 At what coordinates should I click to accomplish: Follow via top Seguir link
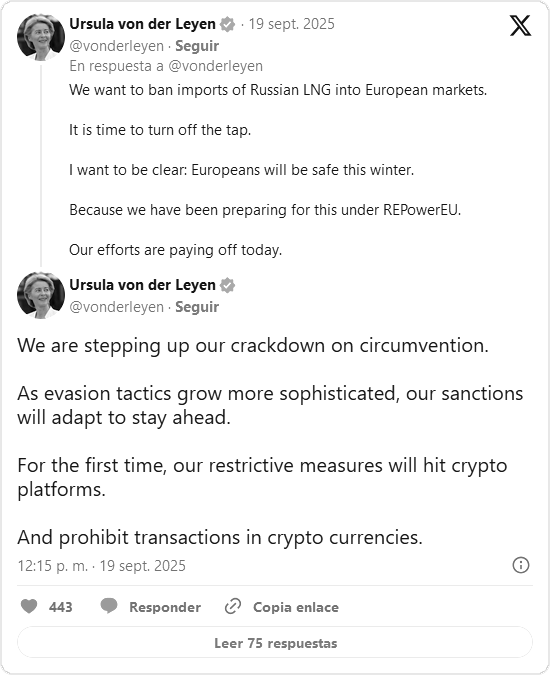(x=197, y=46)
